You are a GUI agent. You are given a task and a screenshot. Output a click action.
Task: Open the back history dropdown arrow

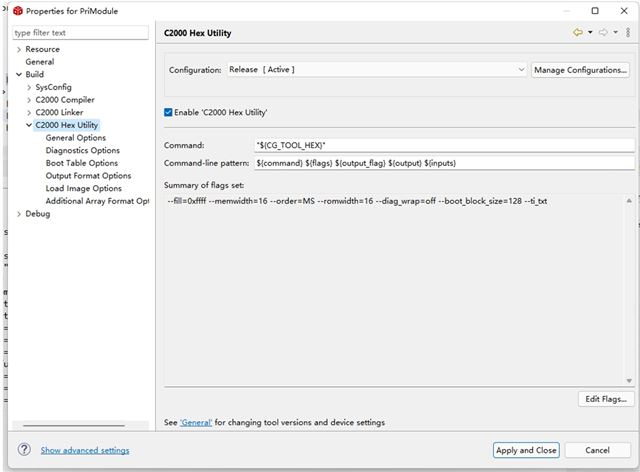(x=590, y=33)
